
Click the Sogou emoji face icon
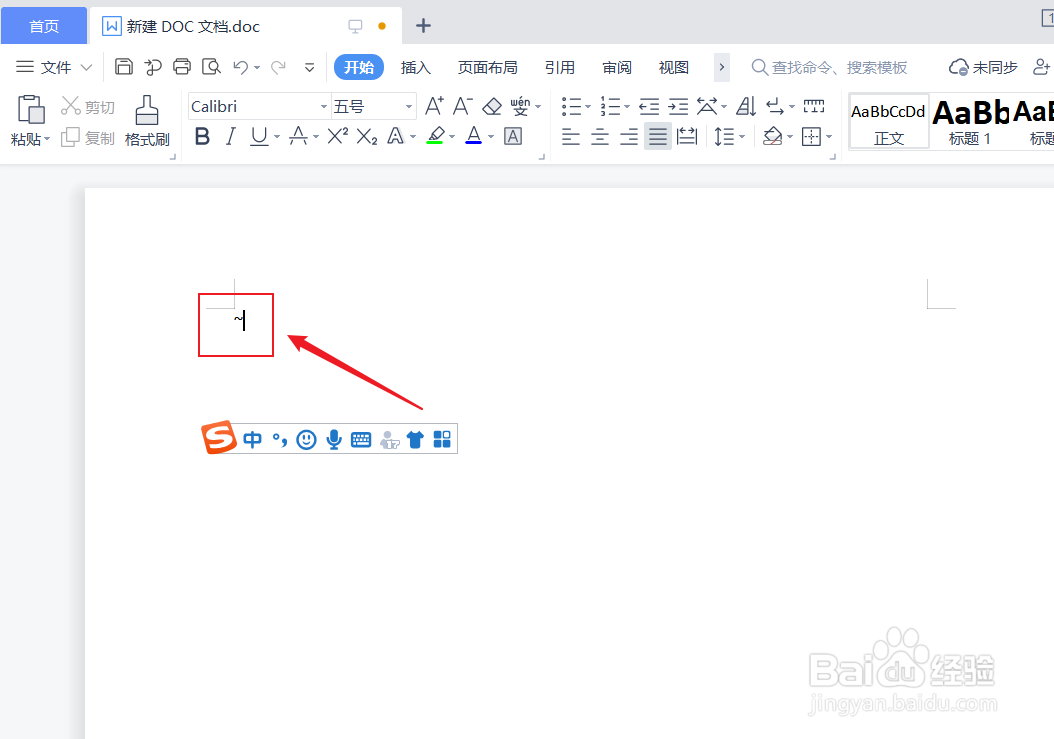tap(307, 440)
